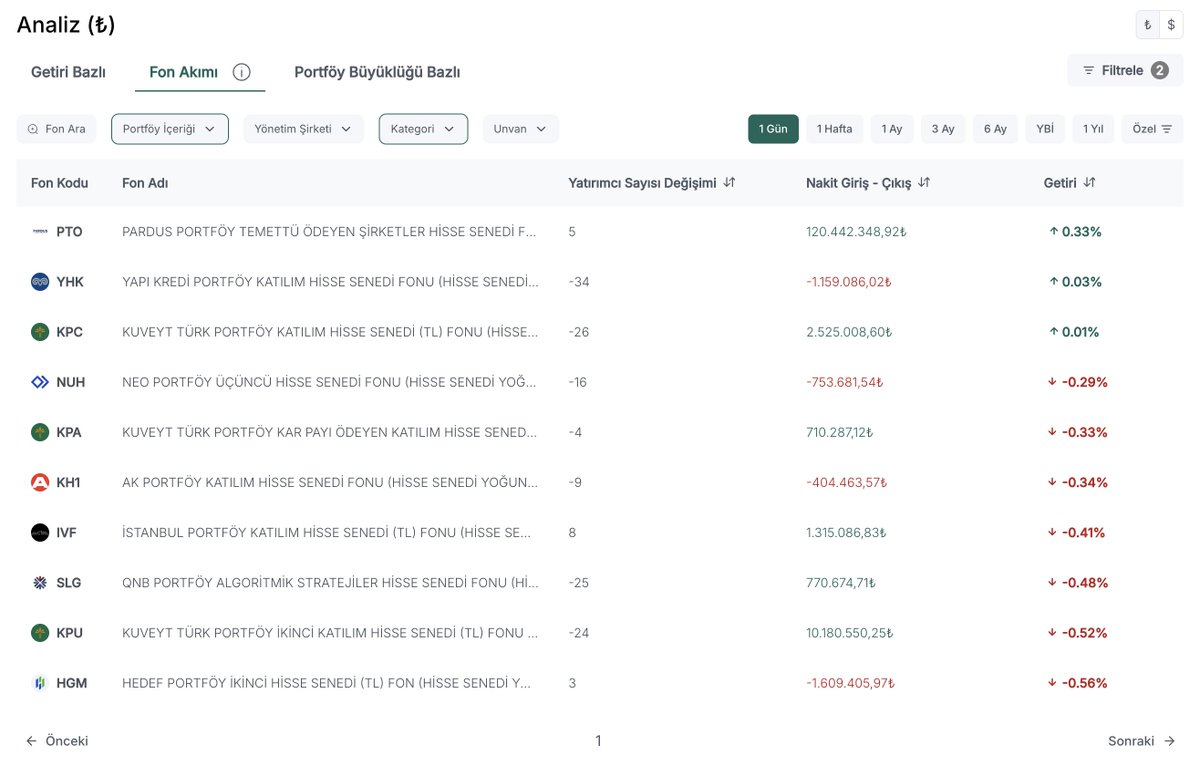Select the 1 Ay period
The image size is (1200, 766).
click(x=892, y=129)
